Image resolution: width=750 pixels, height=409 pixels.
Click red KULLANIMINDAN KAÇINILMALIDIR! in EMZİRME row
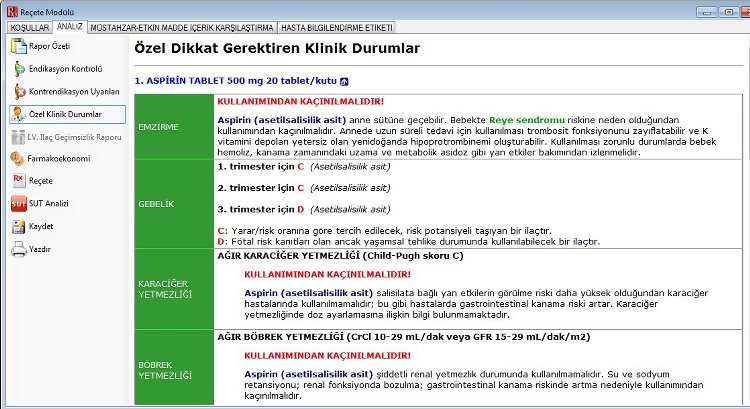pyautogui.click(x=300, y=101)
